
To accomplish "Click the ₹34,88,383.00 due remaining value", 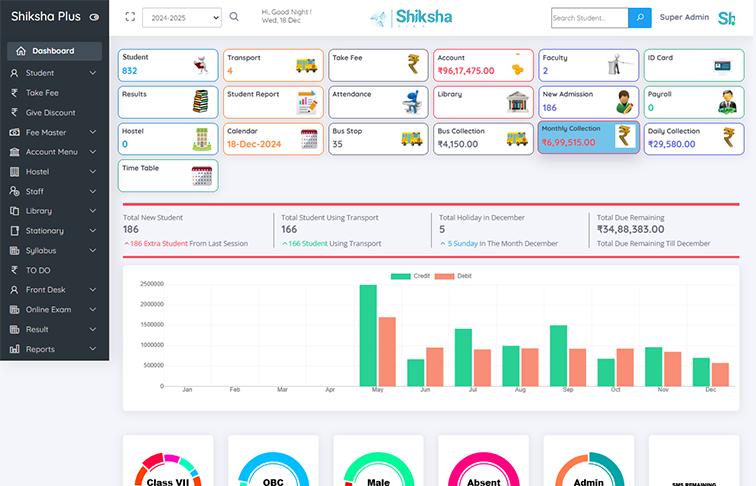I will [631, 230].
